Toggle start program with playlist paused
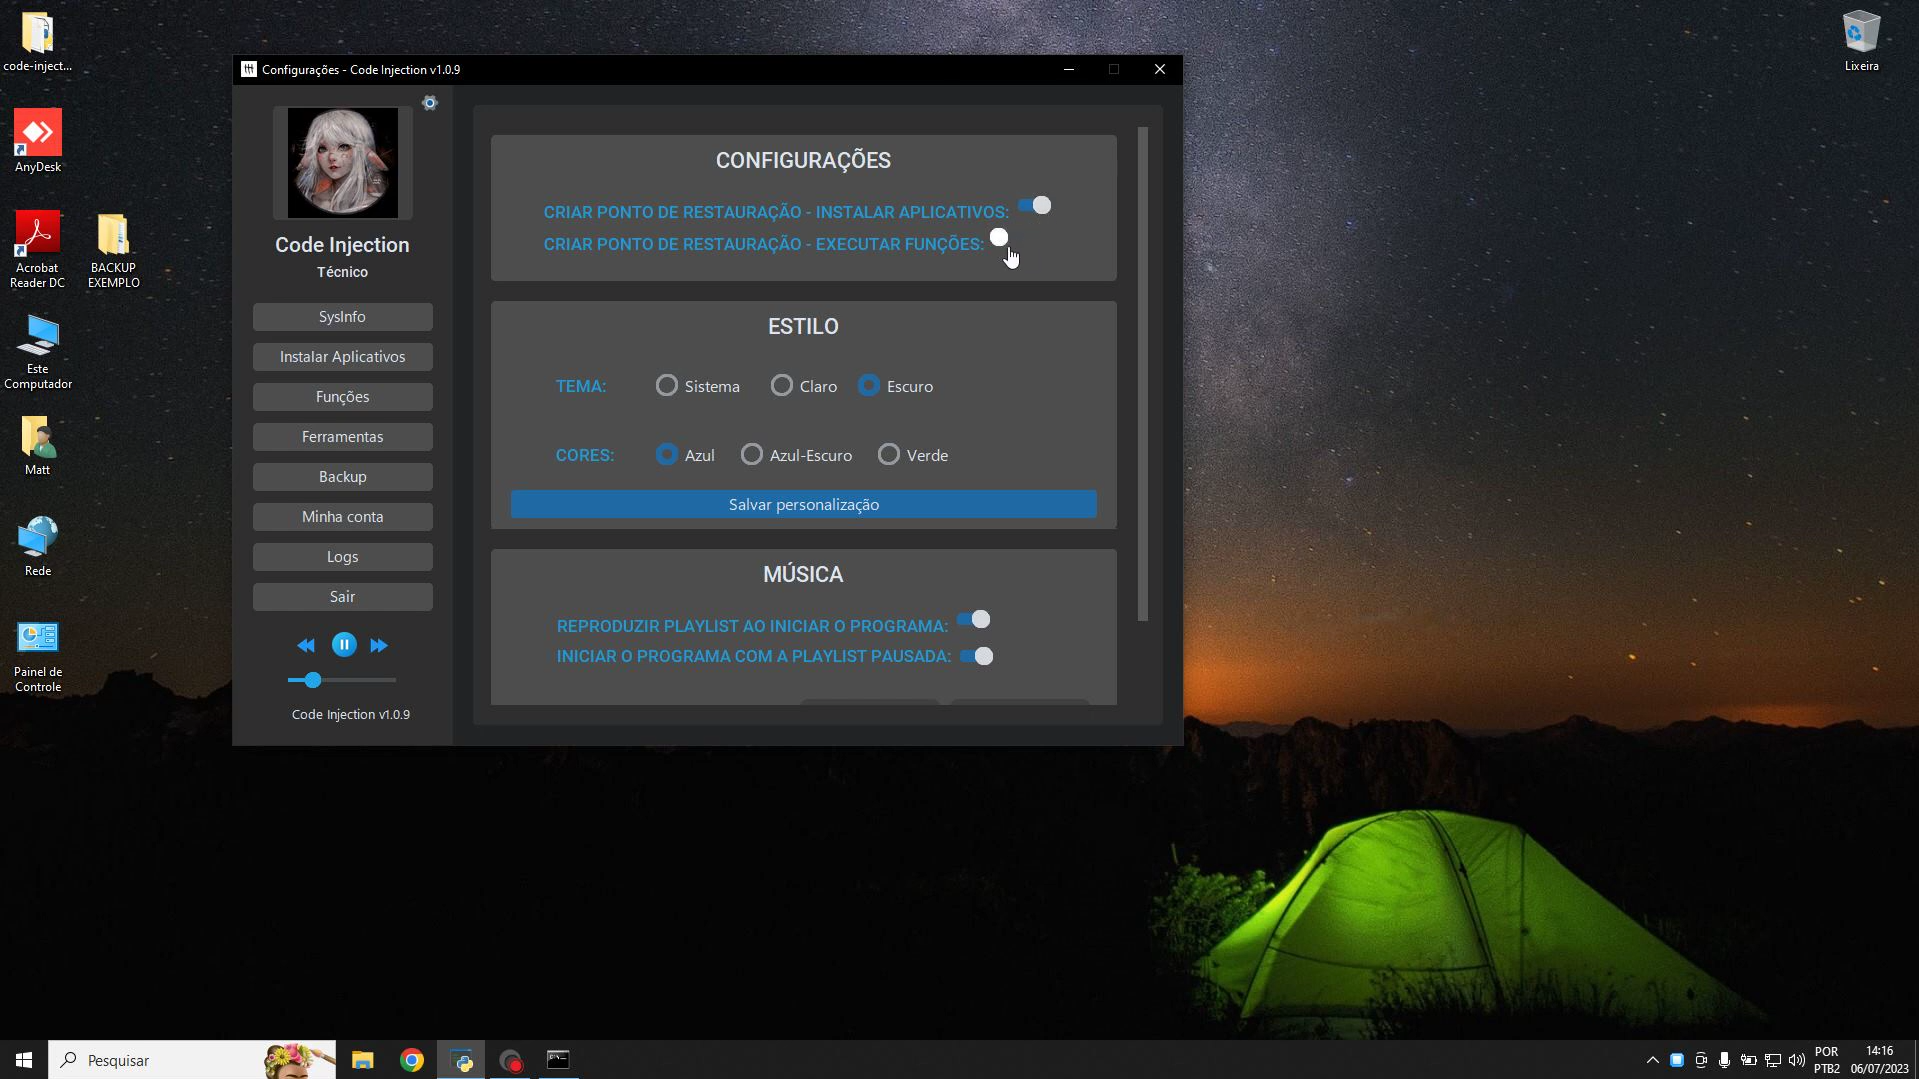The image size is (1919, 1079). [977, 656]
